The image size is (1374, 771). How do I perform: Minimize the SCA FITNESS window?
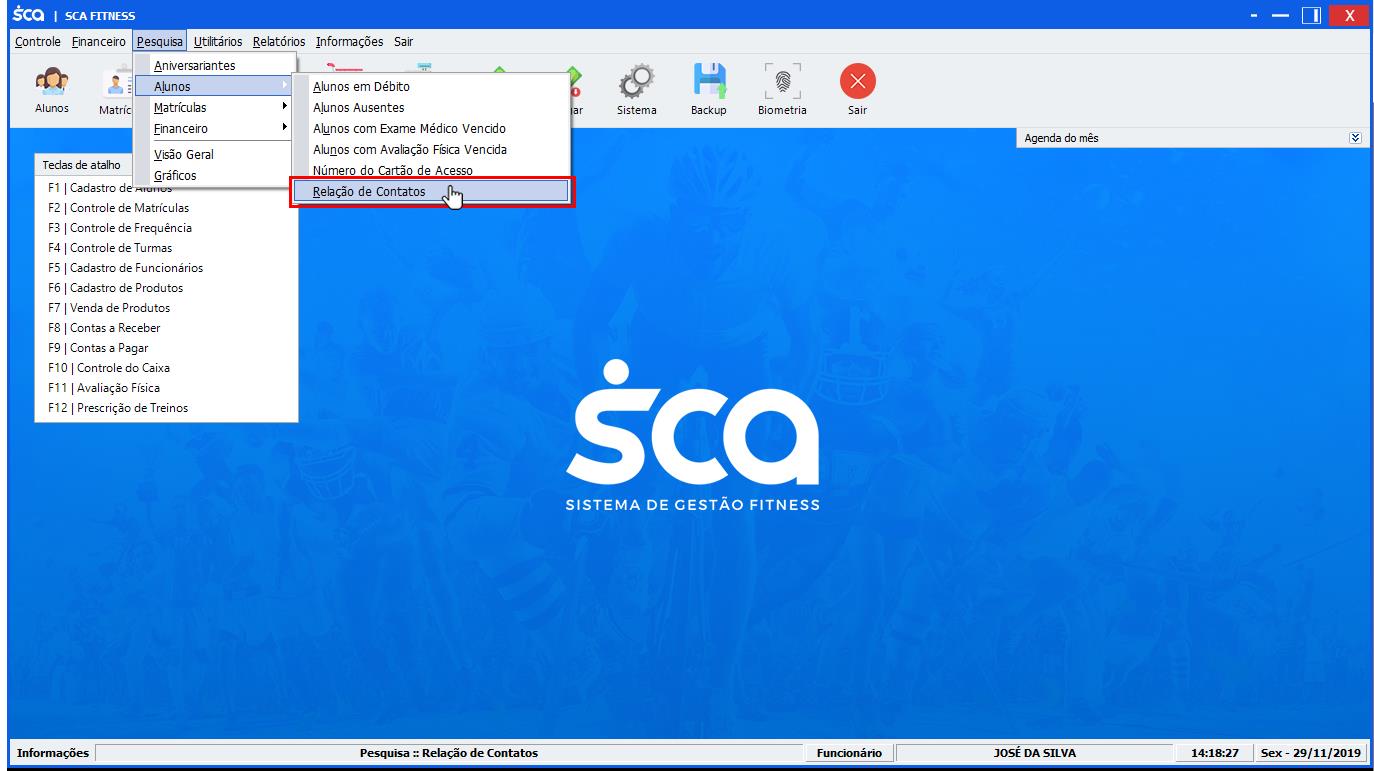click(1280, 15)
